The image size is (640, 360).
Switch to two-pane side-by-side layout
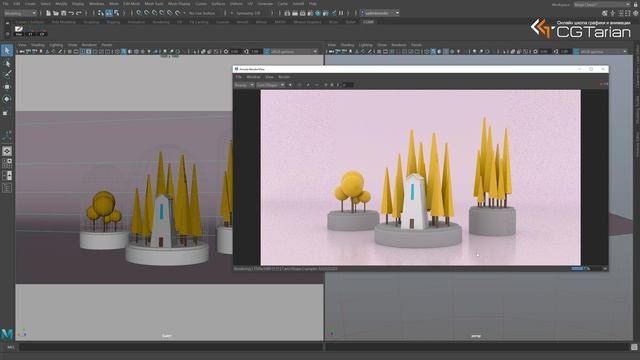tap(7, 176)
